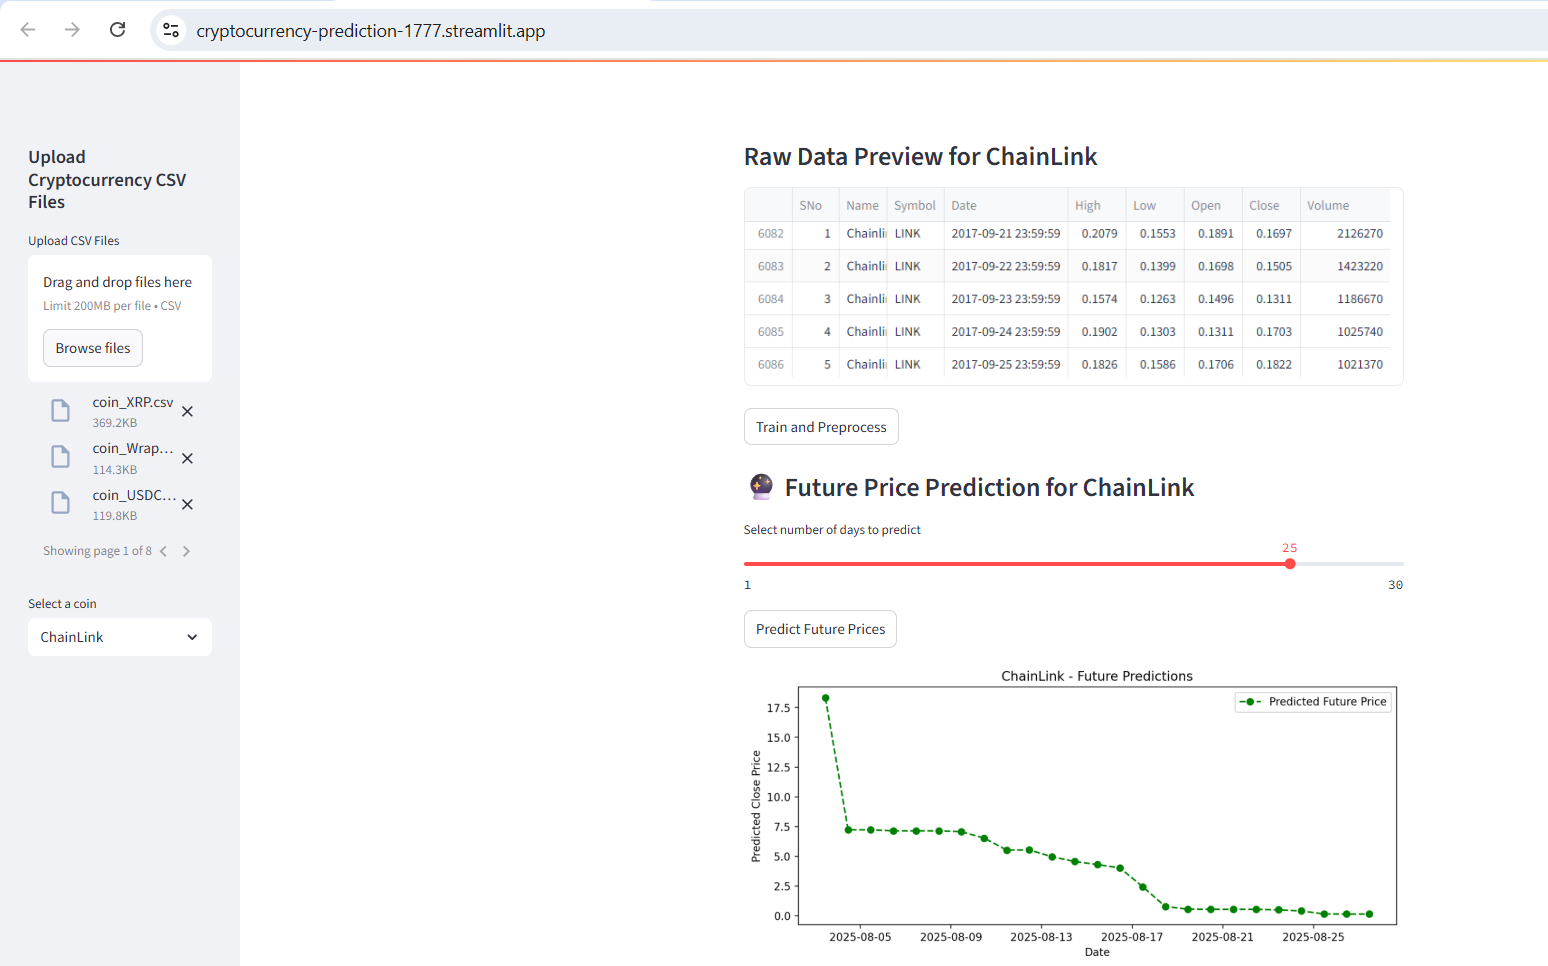Remove the coin_Wrap... file
The image size is (1548, 966).
[187, 458]
